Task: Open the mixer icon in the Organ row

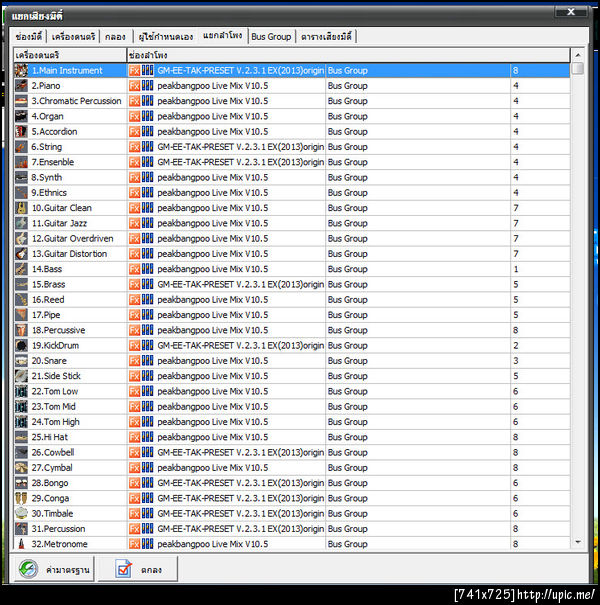Action: point(147,116)
